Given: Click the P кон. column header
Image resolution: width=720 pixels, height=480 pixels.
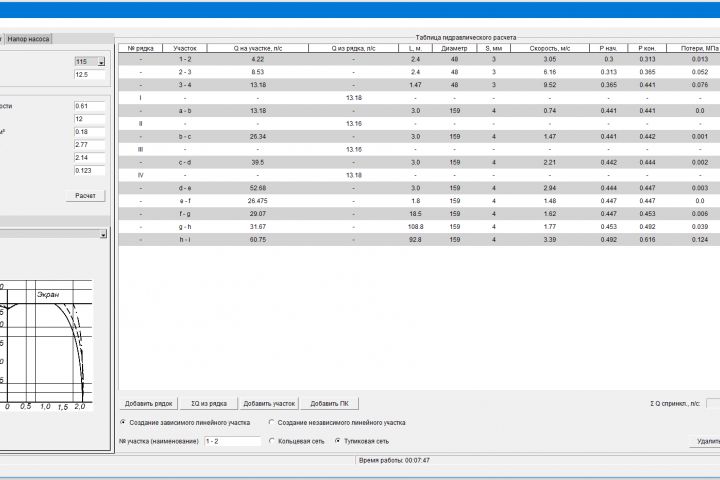Looking at the screenshot, I should (x=647, y=48).
